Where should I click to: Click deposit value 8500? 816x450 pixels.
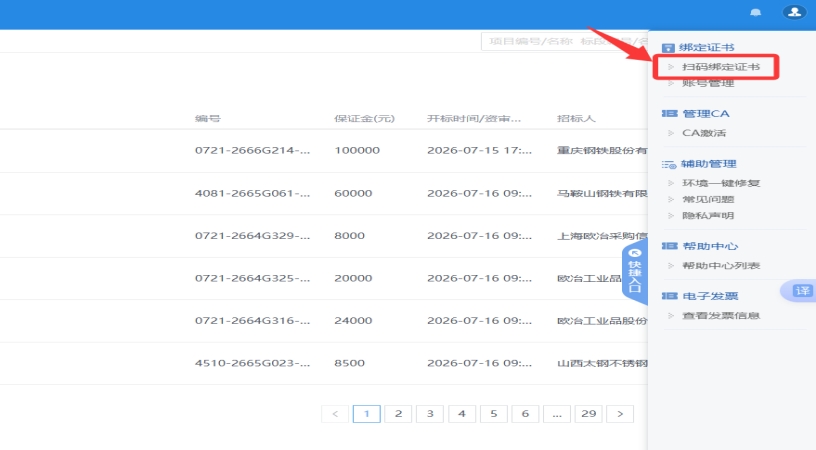click(x=349, y=363)
